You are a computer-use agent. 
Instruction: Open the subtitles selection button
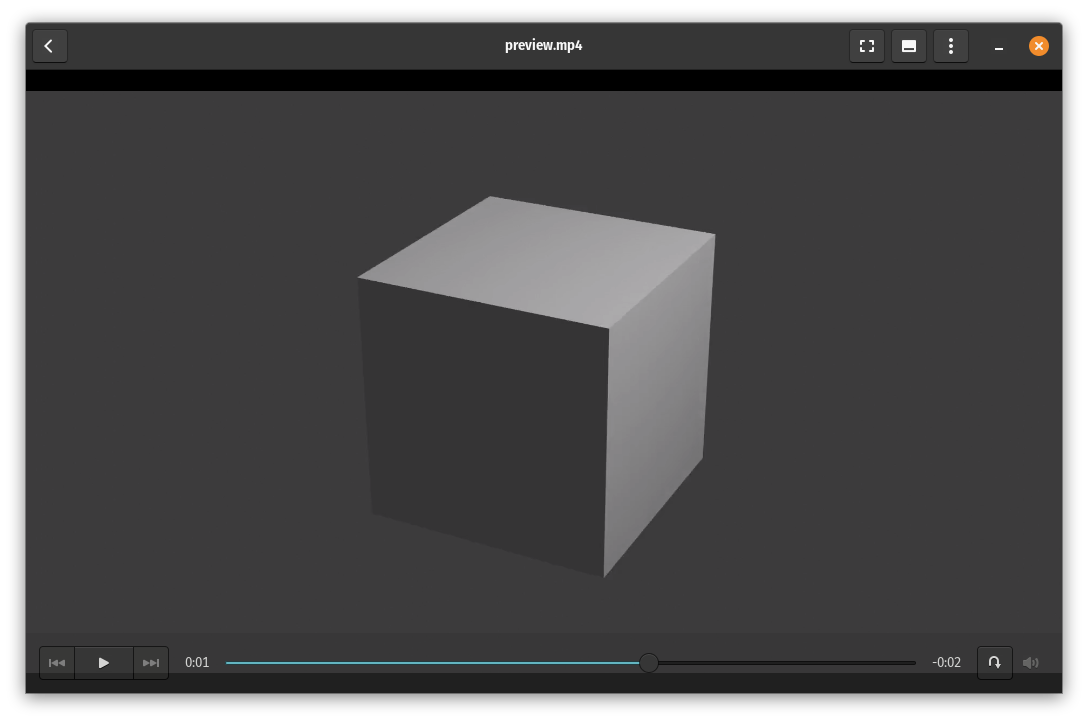(x=909, y=46)
